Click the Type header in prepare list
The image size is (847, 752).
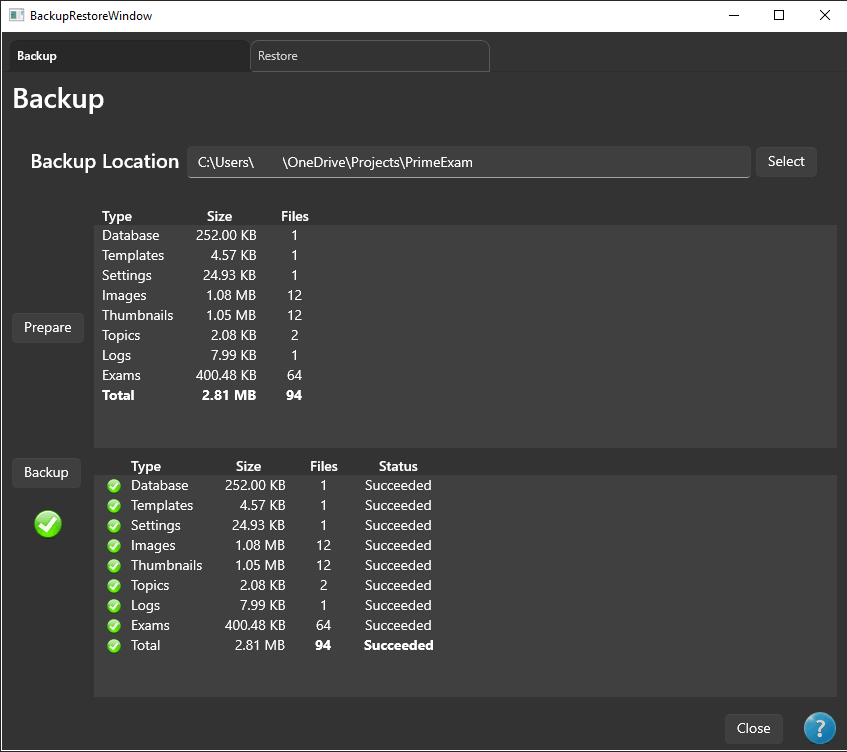click(117, 217)
